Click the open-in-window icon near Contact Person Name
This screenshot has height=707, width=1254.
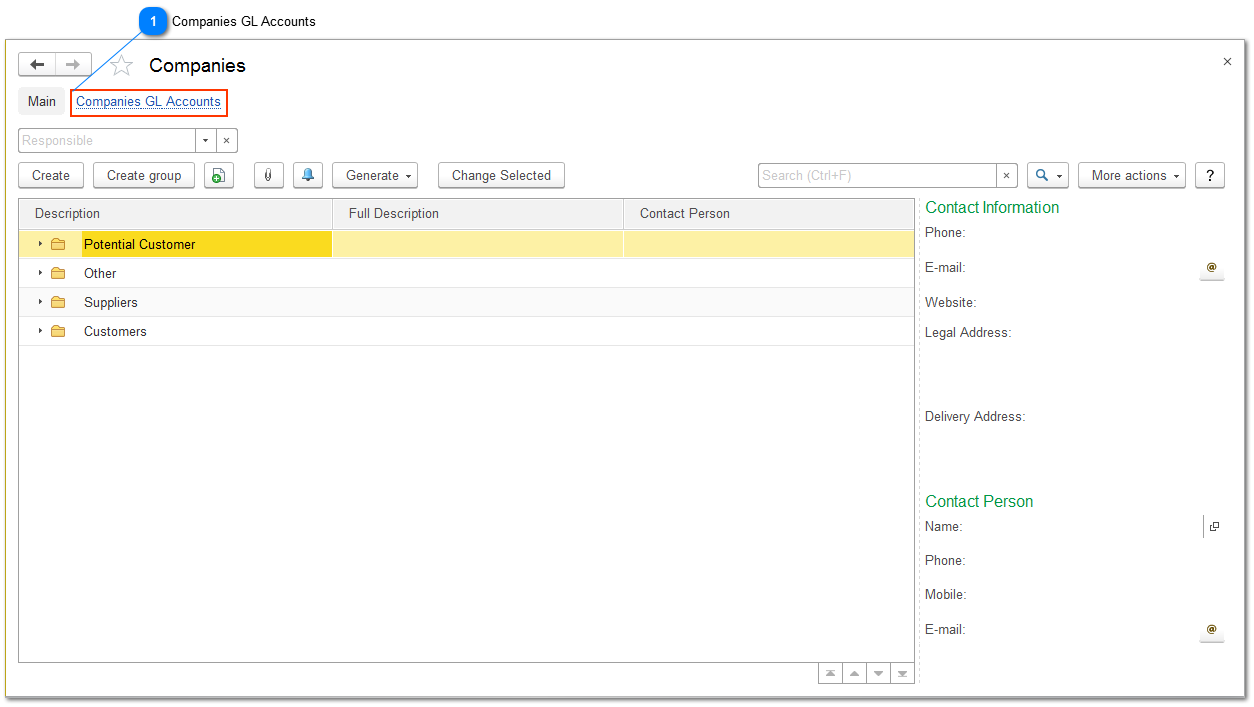click(1214, 526)
